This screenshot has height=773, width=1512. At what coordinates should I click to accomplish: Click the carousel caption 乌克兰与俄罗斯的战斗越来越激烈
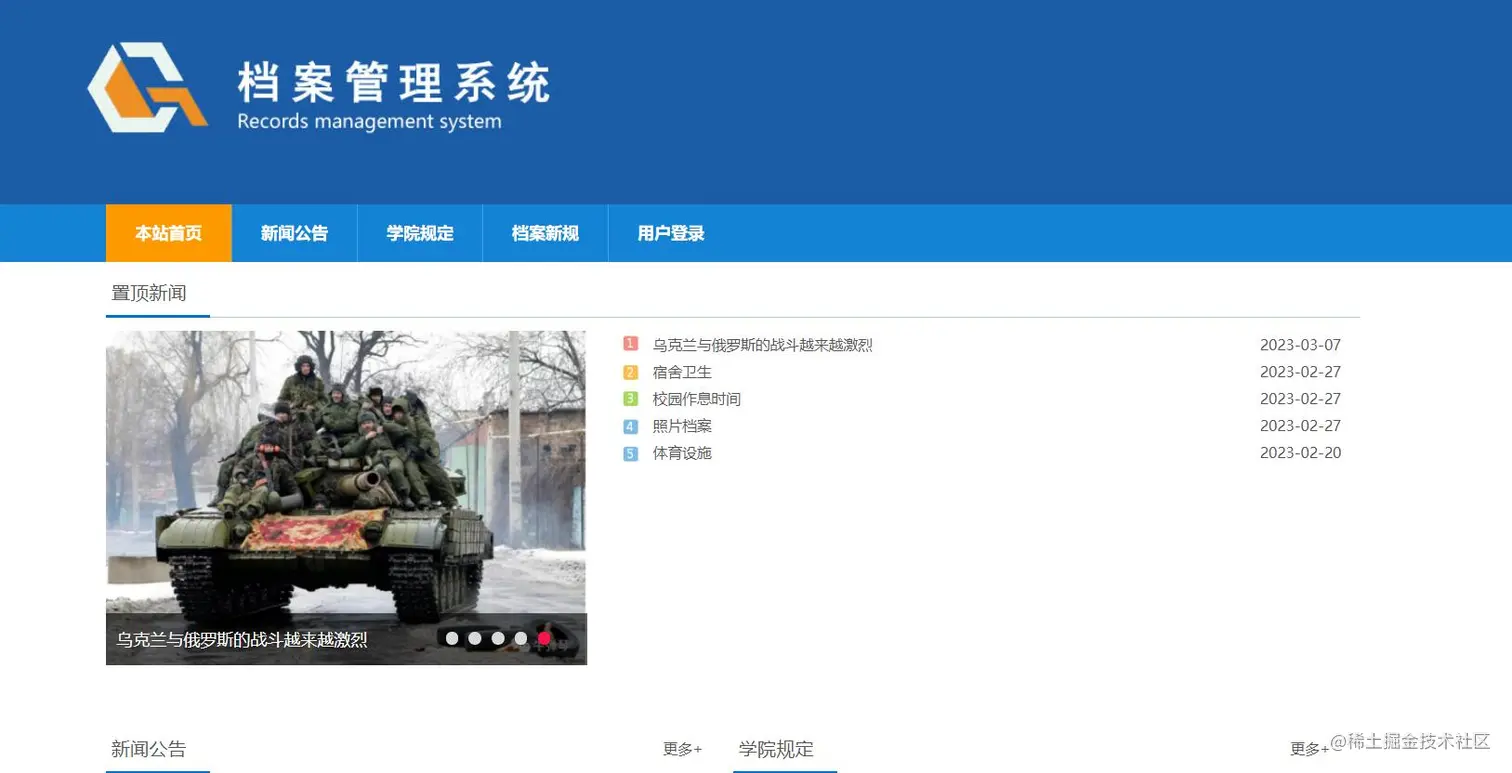click(242, 639)
